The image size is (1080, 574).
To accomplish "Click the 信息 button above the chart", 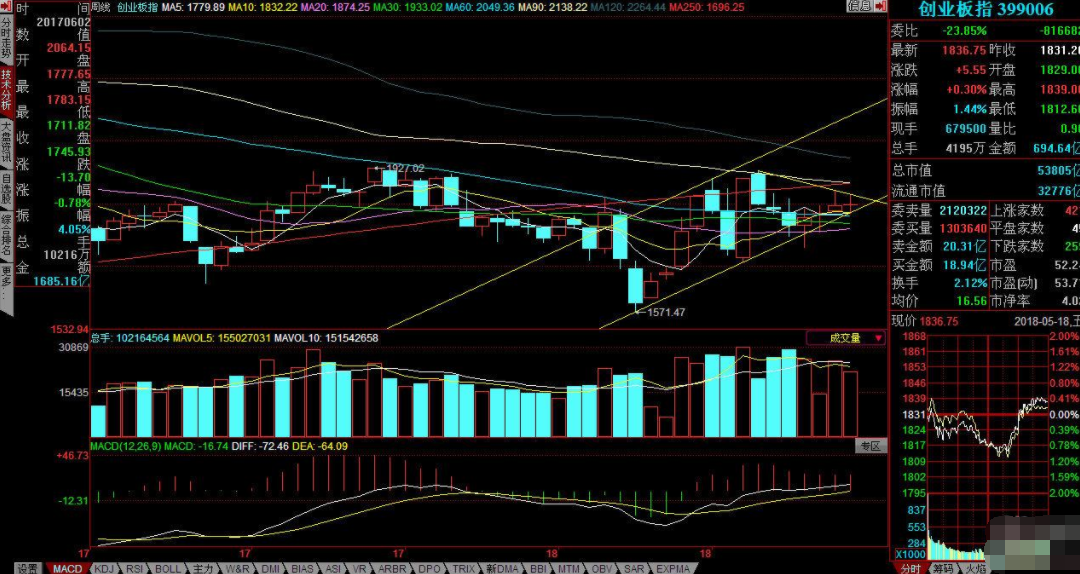I will pos(858,6).
